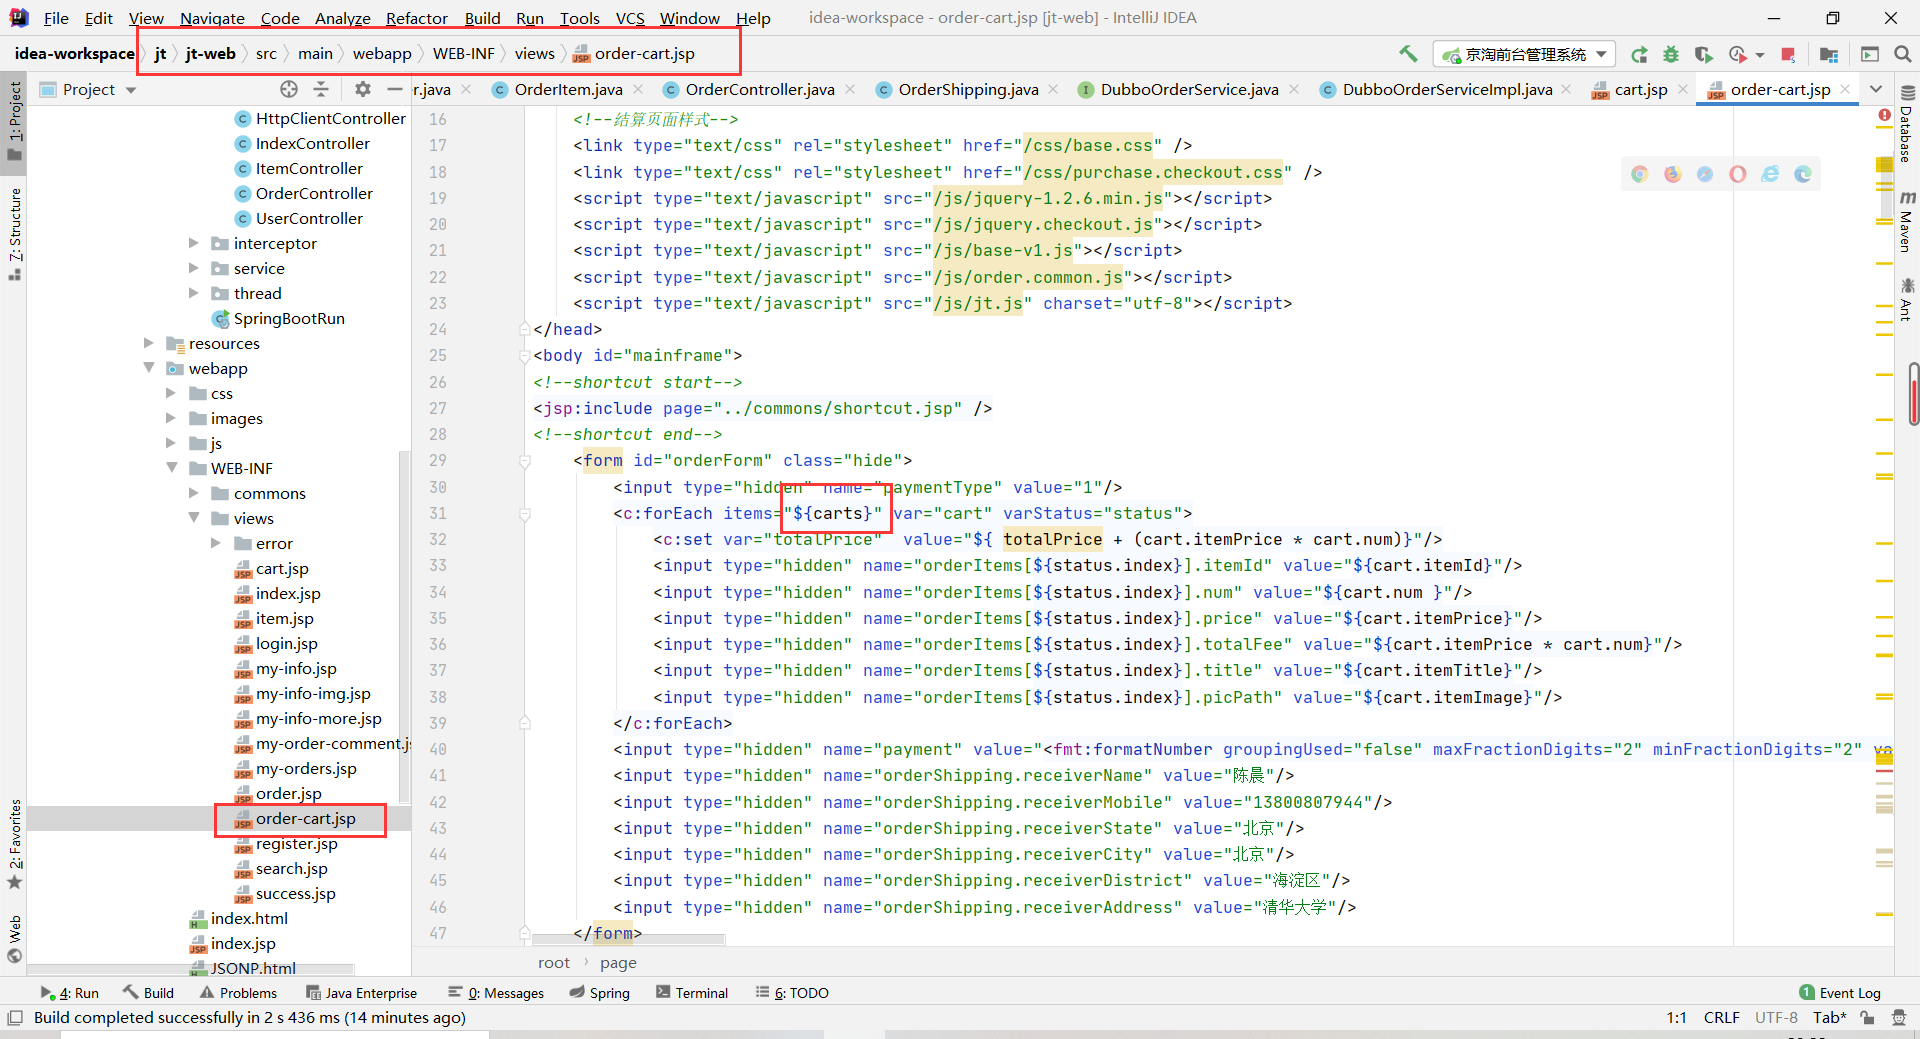
Task: Open the profiler options dropdown arrow
Action: [1760, 55]
